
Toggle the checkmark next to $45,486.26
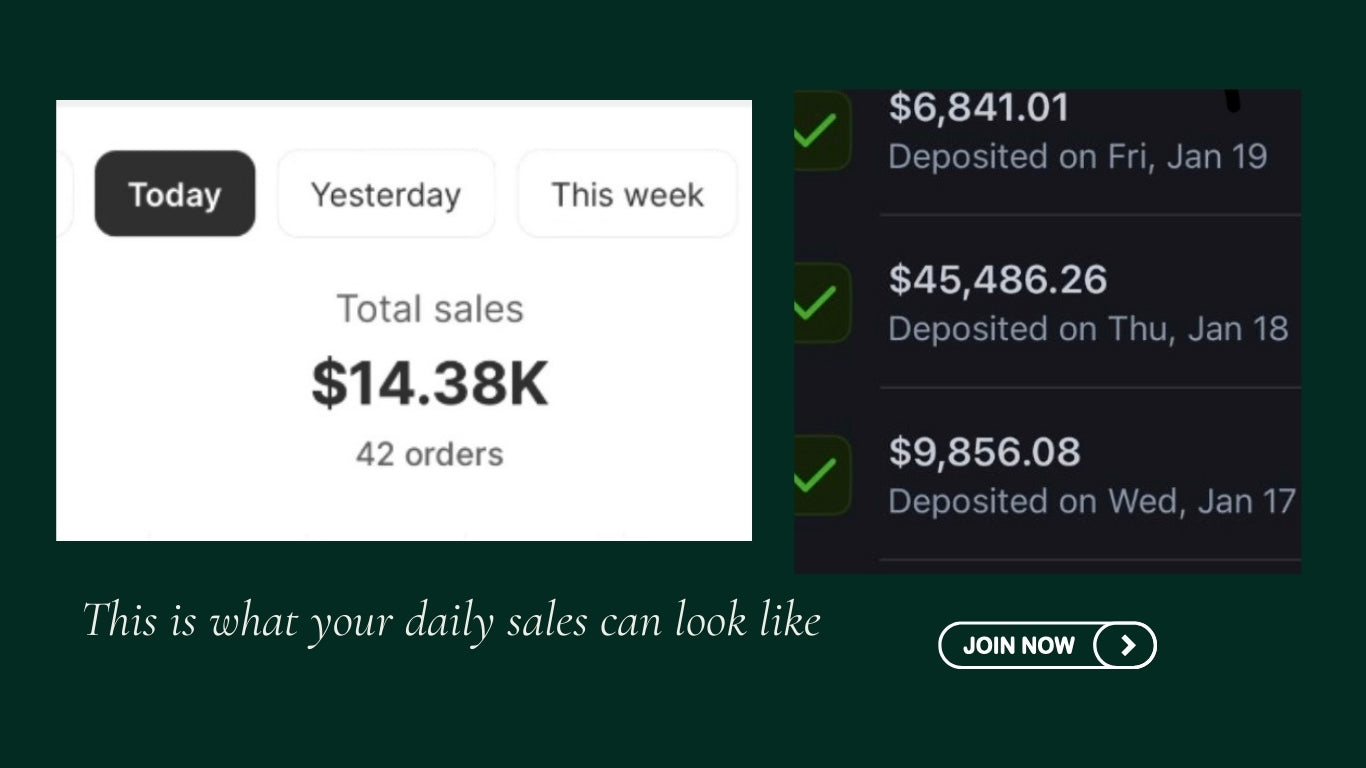(x=822, y=303)
